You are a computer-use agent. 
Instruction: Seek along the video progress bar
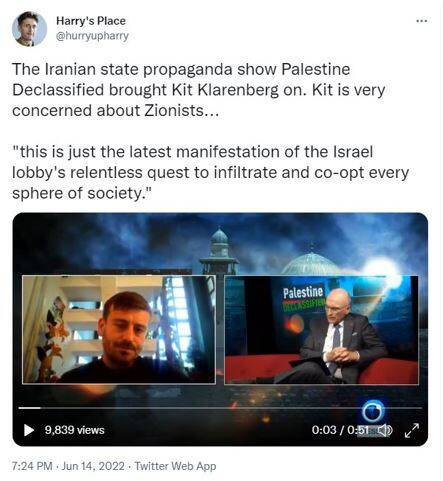220,408
